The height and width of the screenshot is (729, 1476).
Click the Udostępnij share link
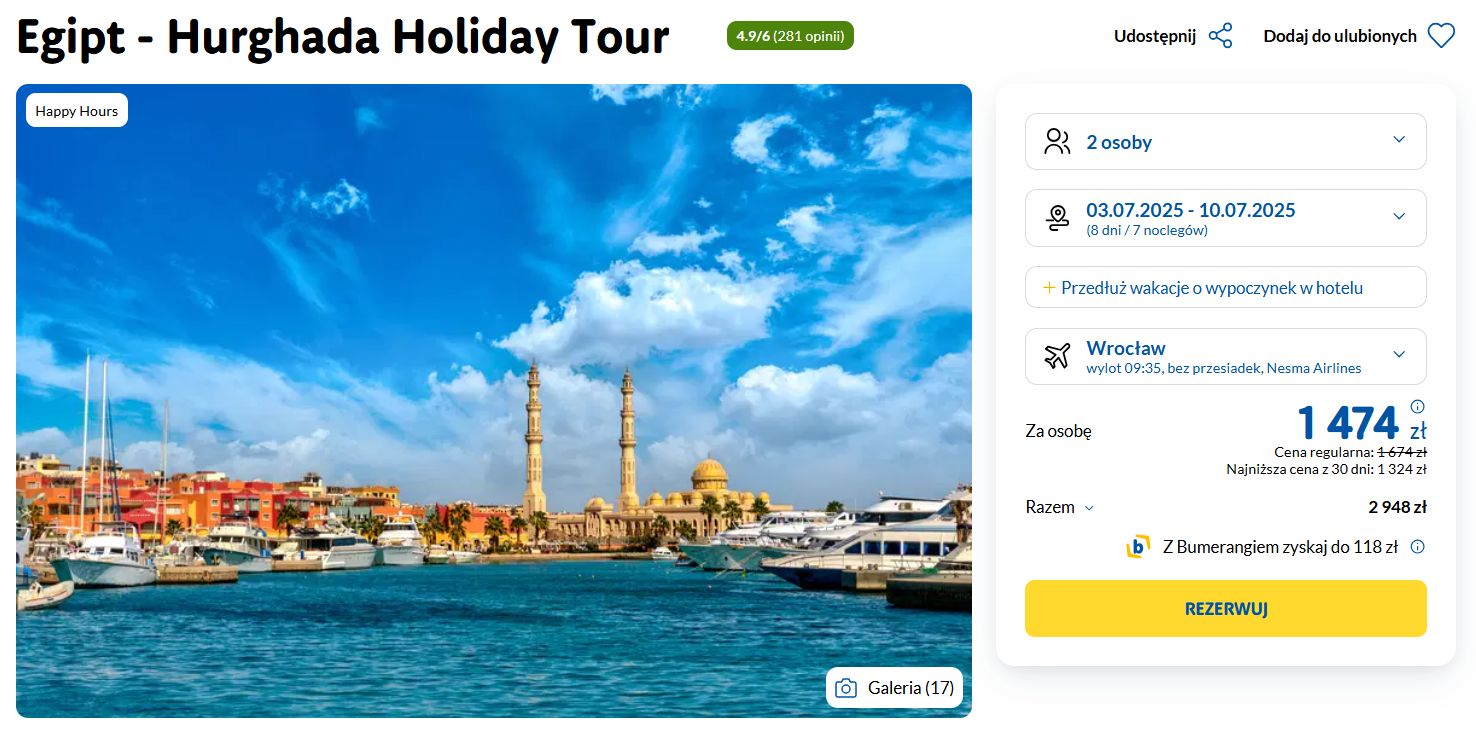coord(1155,36)
